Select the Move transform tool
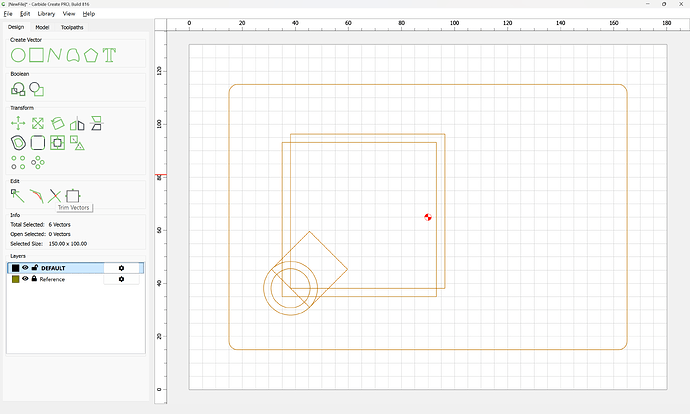 [18, 123]
